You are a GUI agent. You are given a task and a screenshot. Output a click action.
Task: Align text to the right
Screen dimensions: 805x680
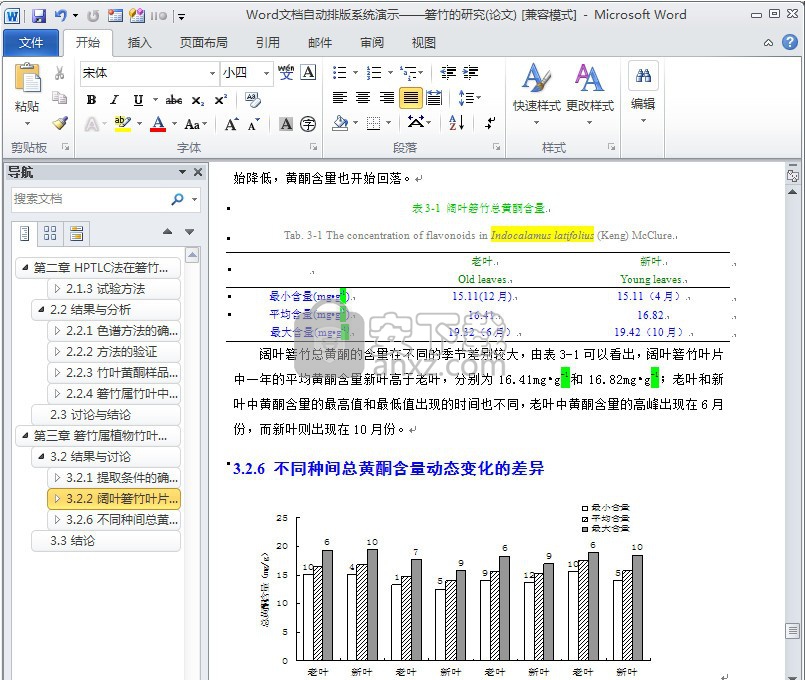[387, 97]
